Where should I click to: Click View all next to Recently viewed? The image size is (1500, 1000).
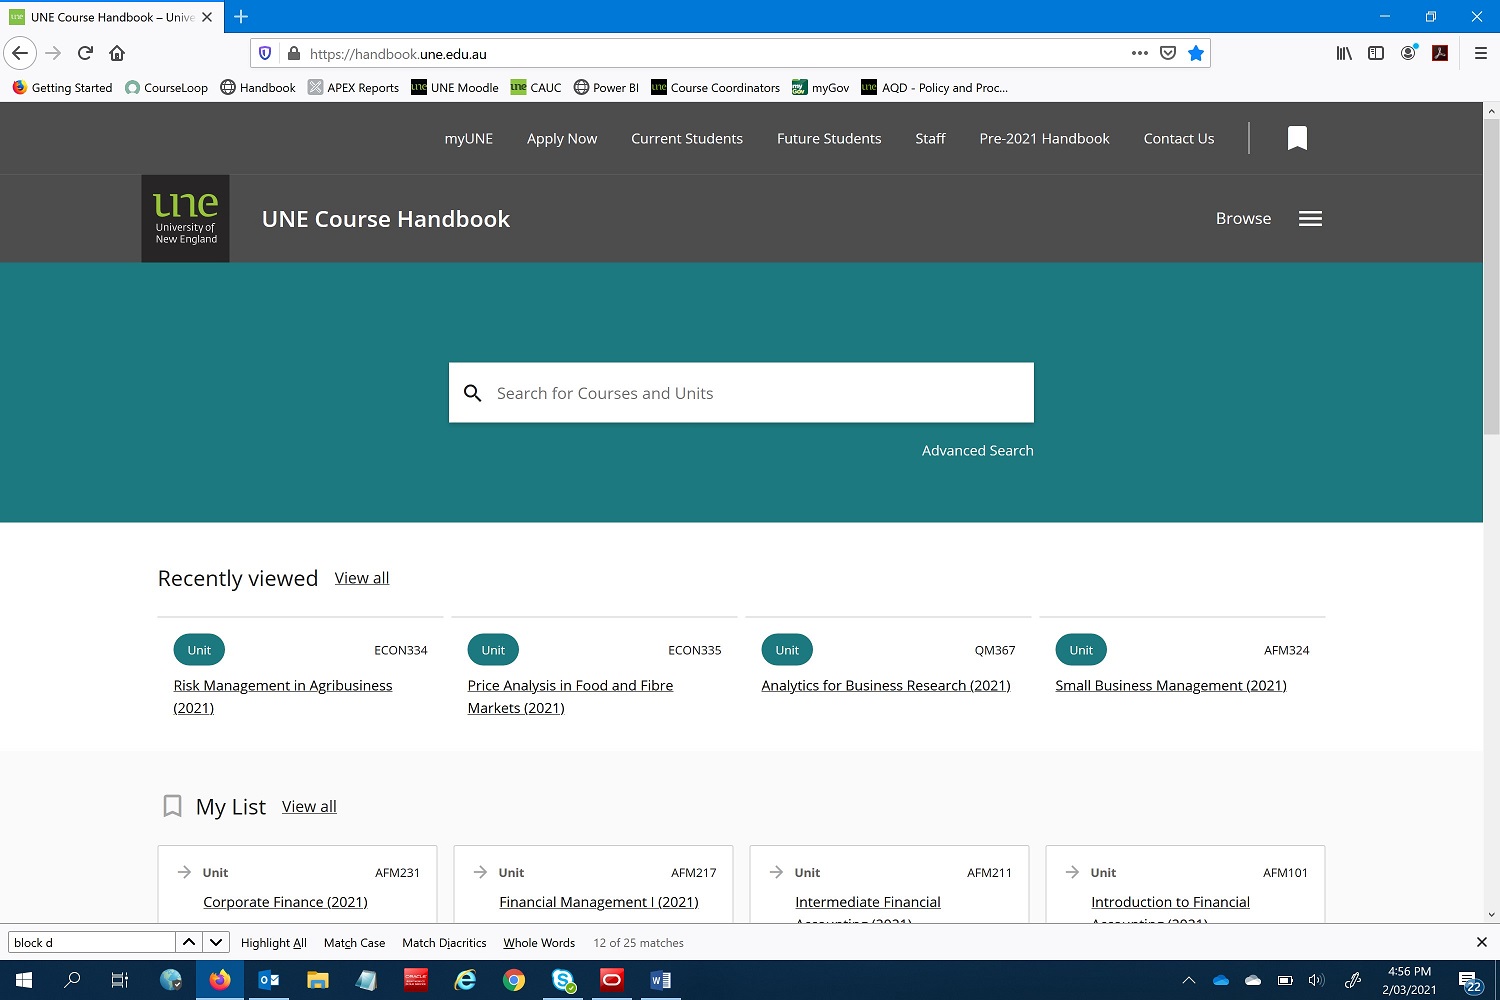pos(362,578)
